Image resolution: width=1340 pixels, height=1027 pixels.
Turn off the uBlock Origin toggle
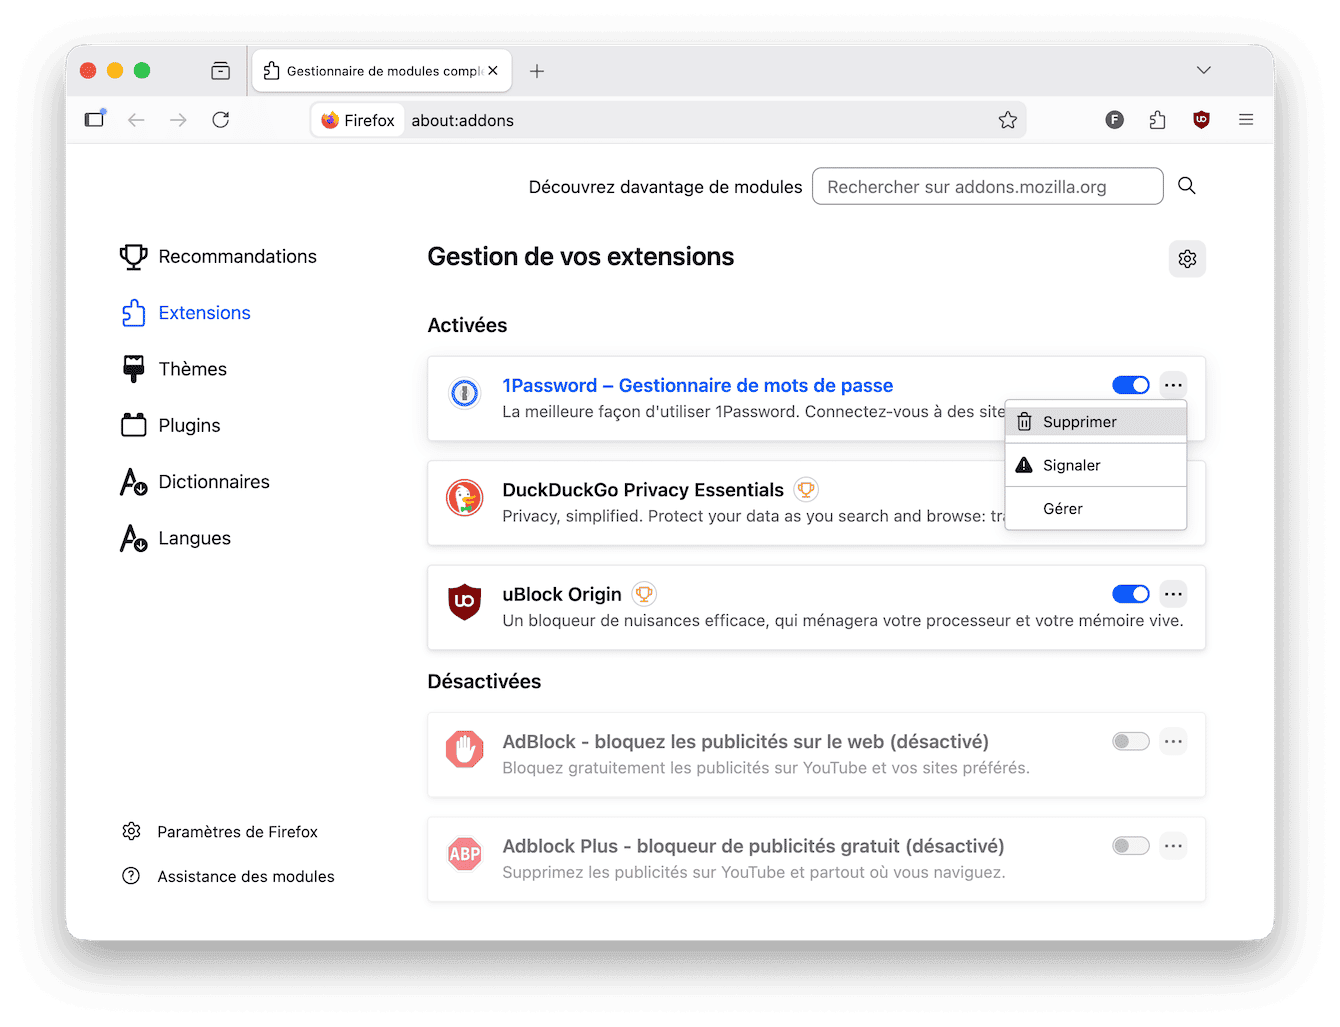[x=1130, y=593]
